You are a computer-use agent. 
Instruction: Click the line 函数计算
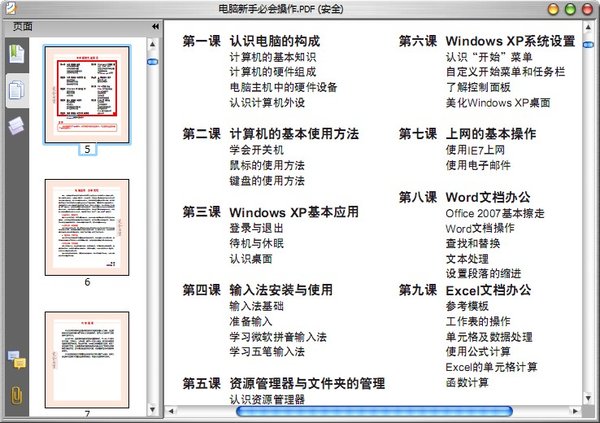(x=467, y=382)
